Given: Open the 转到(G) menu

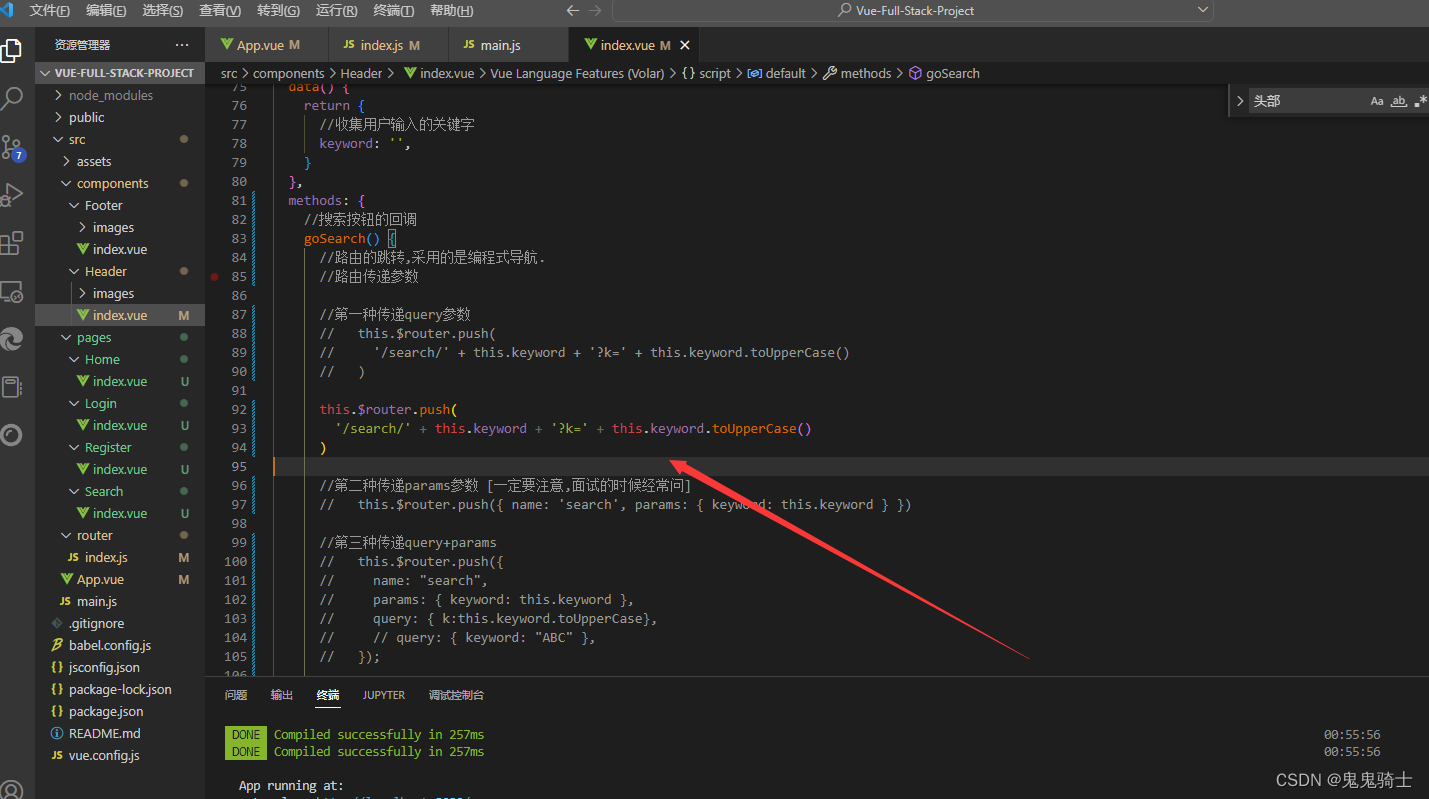Looking at the screenshot, I should (278, 11).
